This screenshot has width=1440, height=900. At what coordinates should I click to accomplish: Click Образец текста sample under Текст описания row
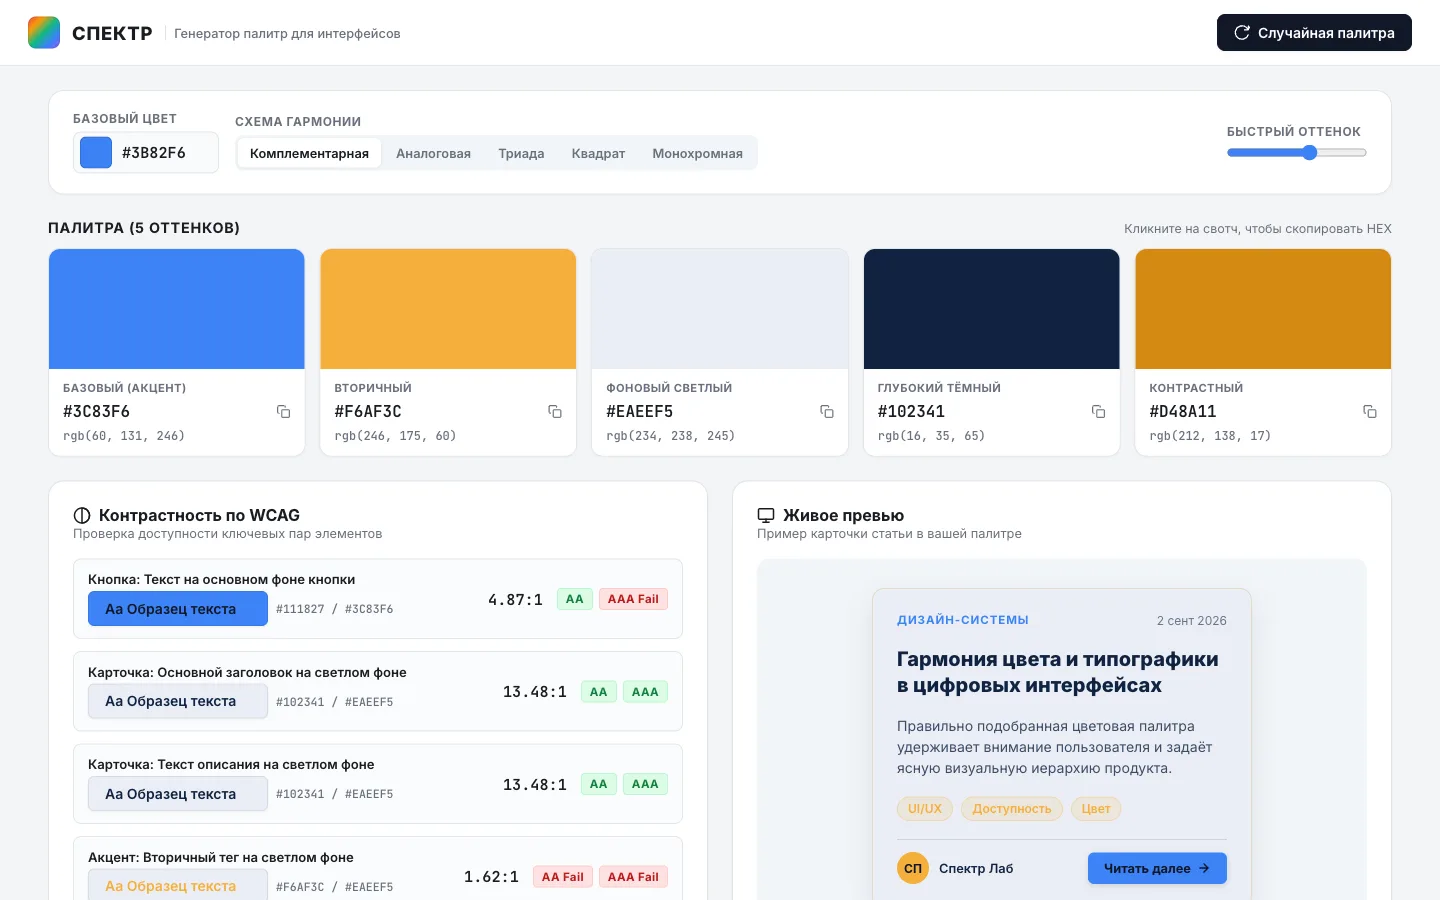coord(178,794)
